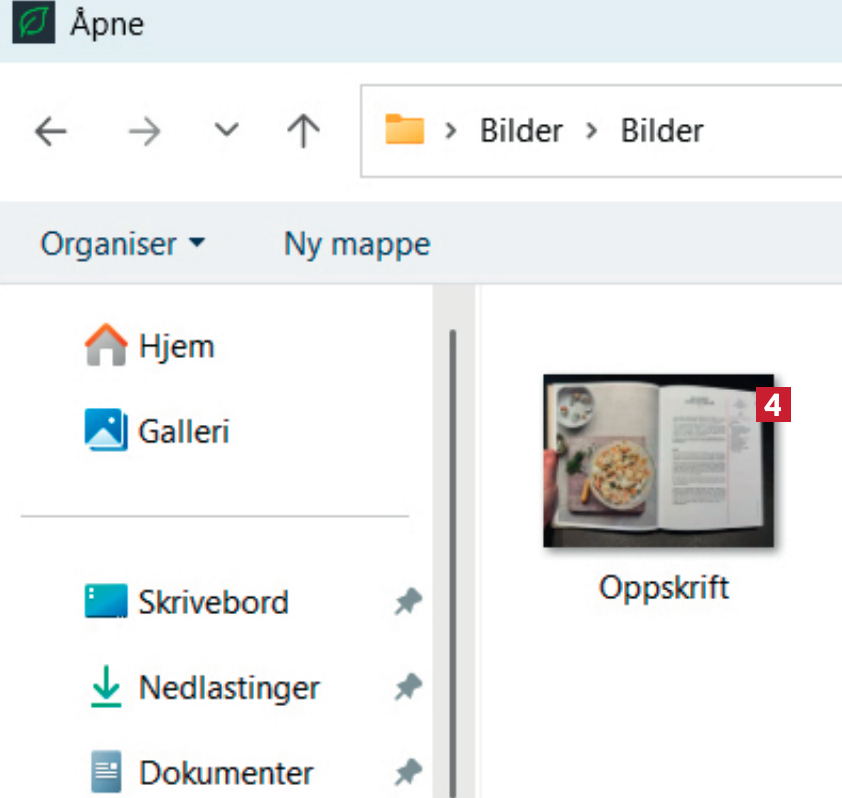Open Hjem in the navigation pane
This screenshot has height=798, width=842.
click(x=150, y=347)
